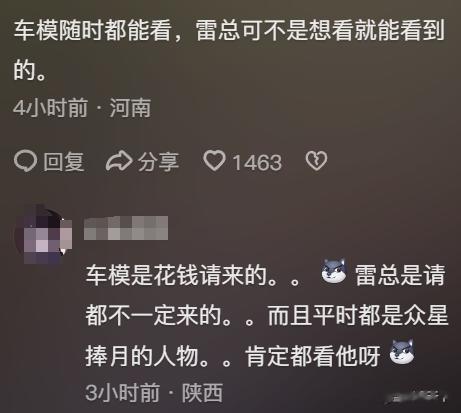Select the line 车模是花钱请来的 in the reply
The height and width of the screenshot is (413, 461).
tap(193, 276)
